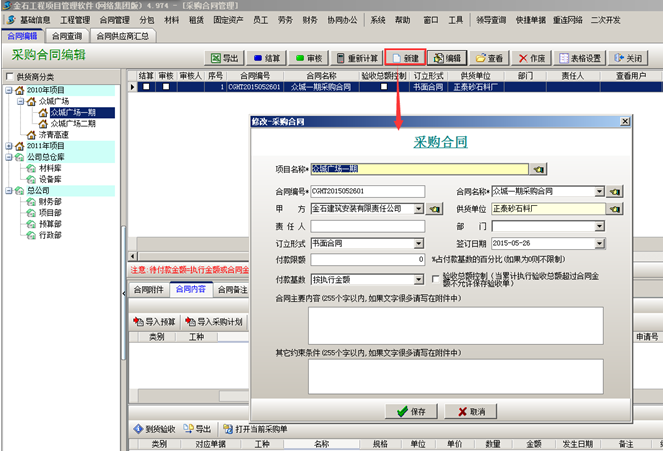Toggle the 供货商分类 checkbox

coord(10,76)
